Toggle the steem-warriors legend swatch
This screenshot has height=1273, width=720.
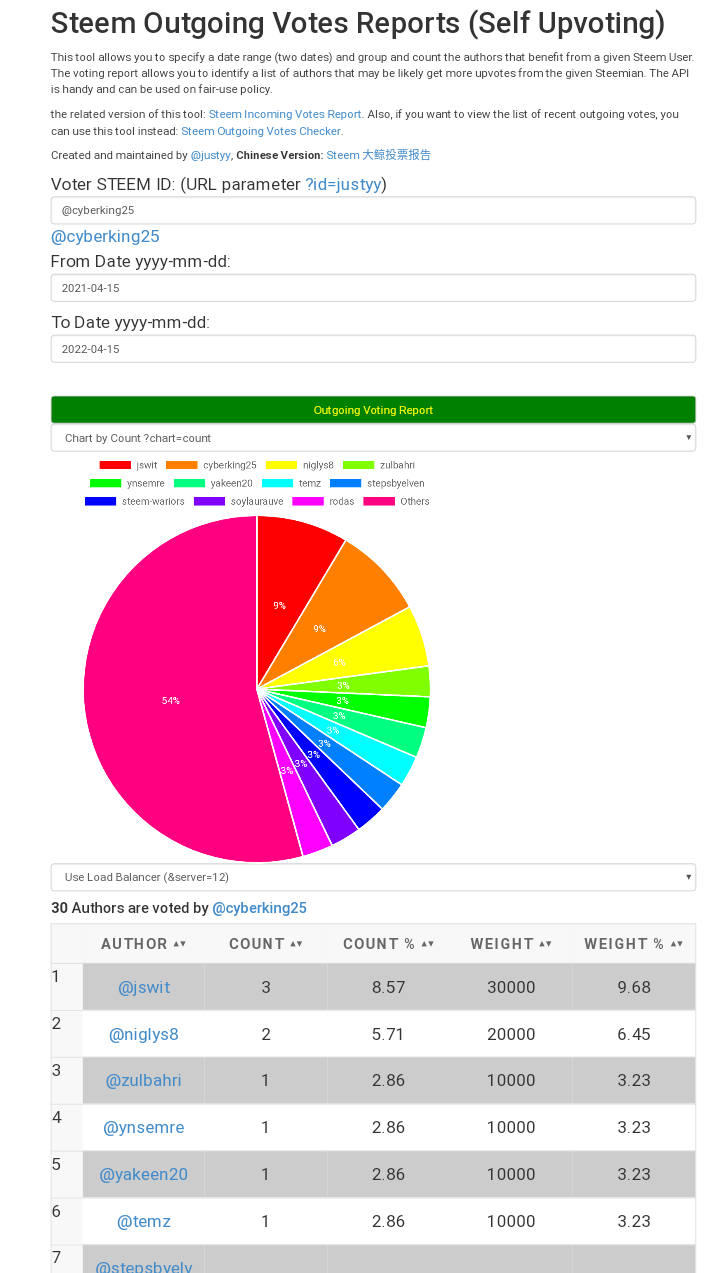pyautogui.click(x=101, y=501)
